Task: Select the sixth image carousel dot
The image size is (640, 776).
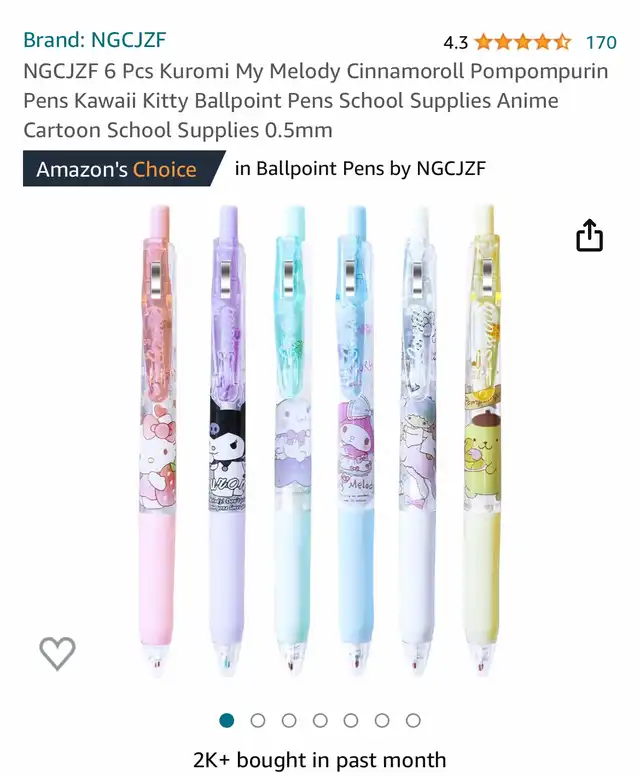Action: [382, 721]
